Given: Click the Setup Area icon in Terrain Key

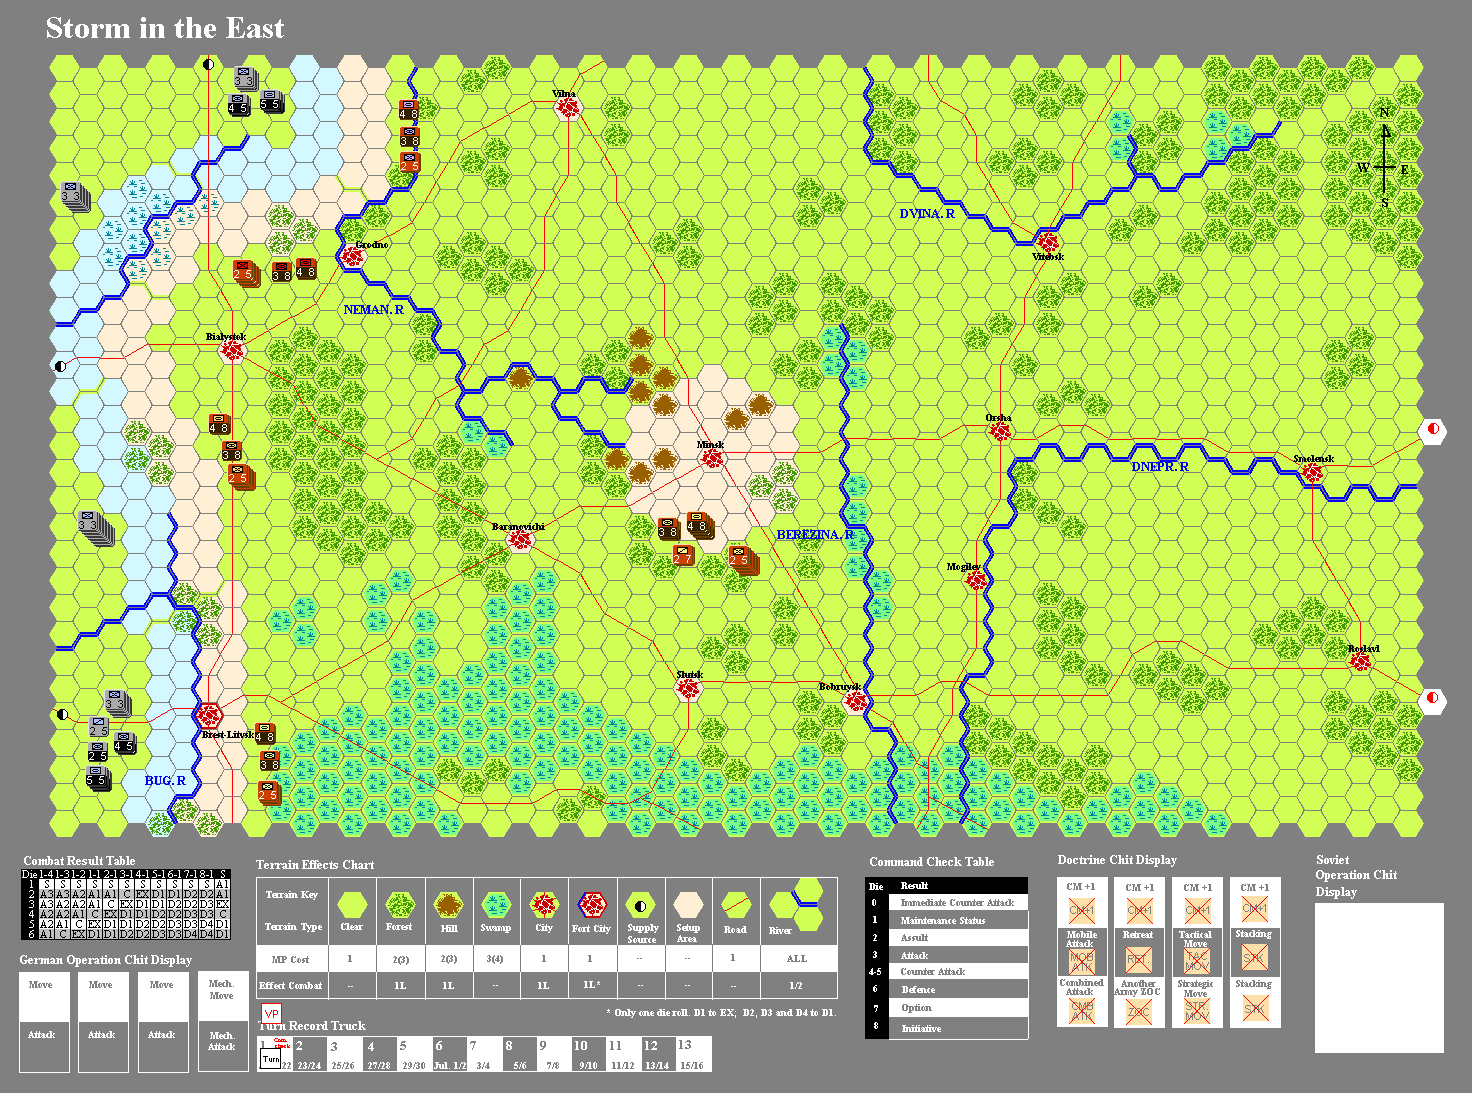Looking at the screenshot, I should pos(687,905).
